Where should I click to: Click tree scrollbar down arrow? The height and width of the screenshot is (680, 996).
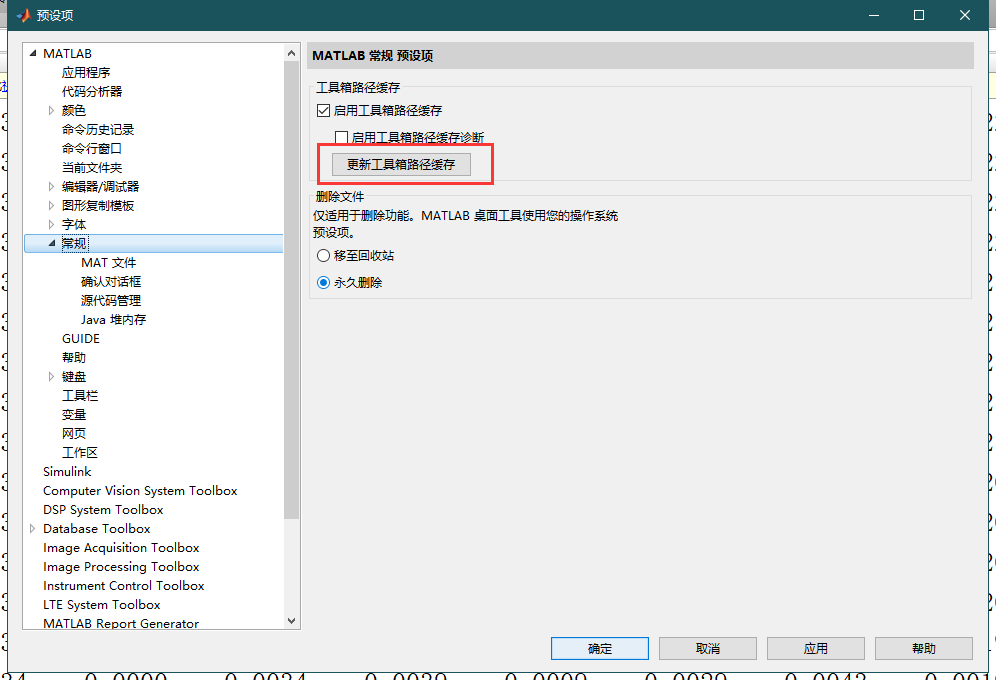coord(292,621)
